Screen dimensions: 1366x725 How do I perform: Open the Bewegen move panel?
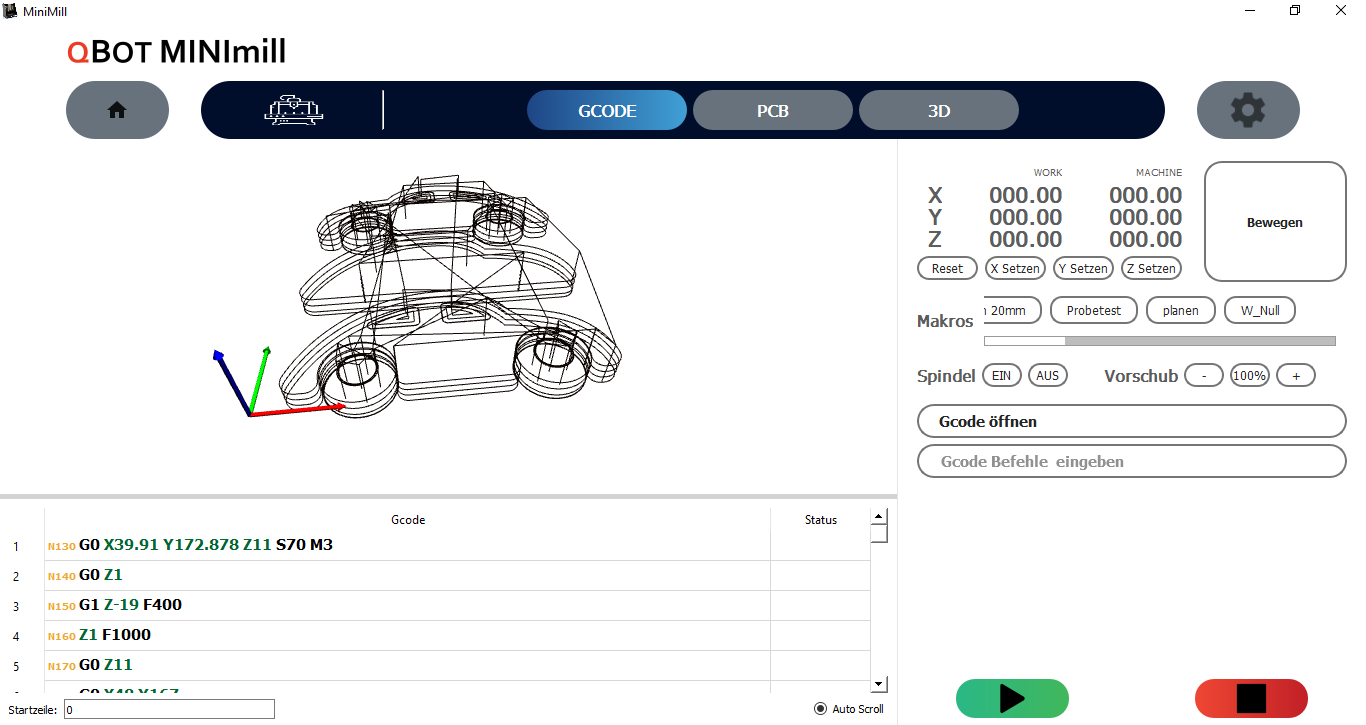tap(1275, 222)
